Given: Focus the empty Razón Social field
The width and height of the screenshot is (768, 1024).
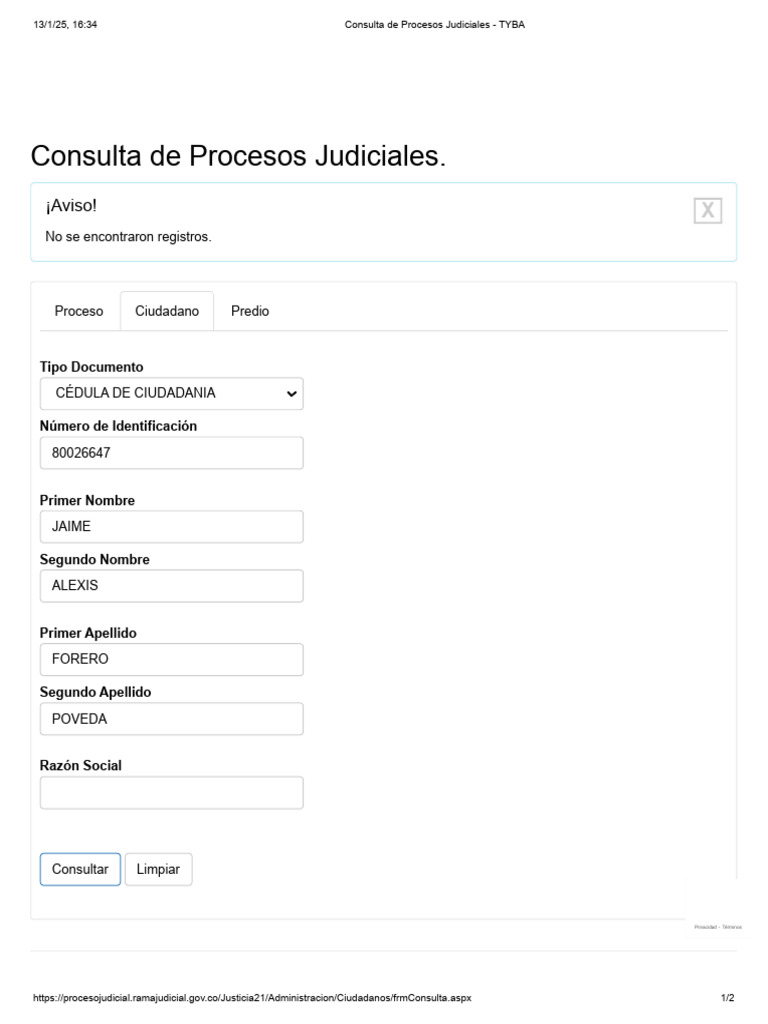Looking at the screenshot, I should point(171,793).
